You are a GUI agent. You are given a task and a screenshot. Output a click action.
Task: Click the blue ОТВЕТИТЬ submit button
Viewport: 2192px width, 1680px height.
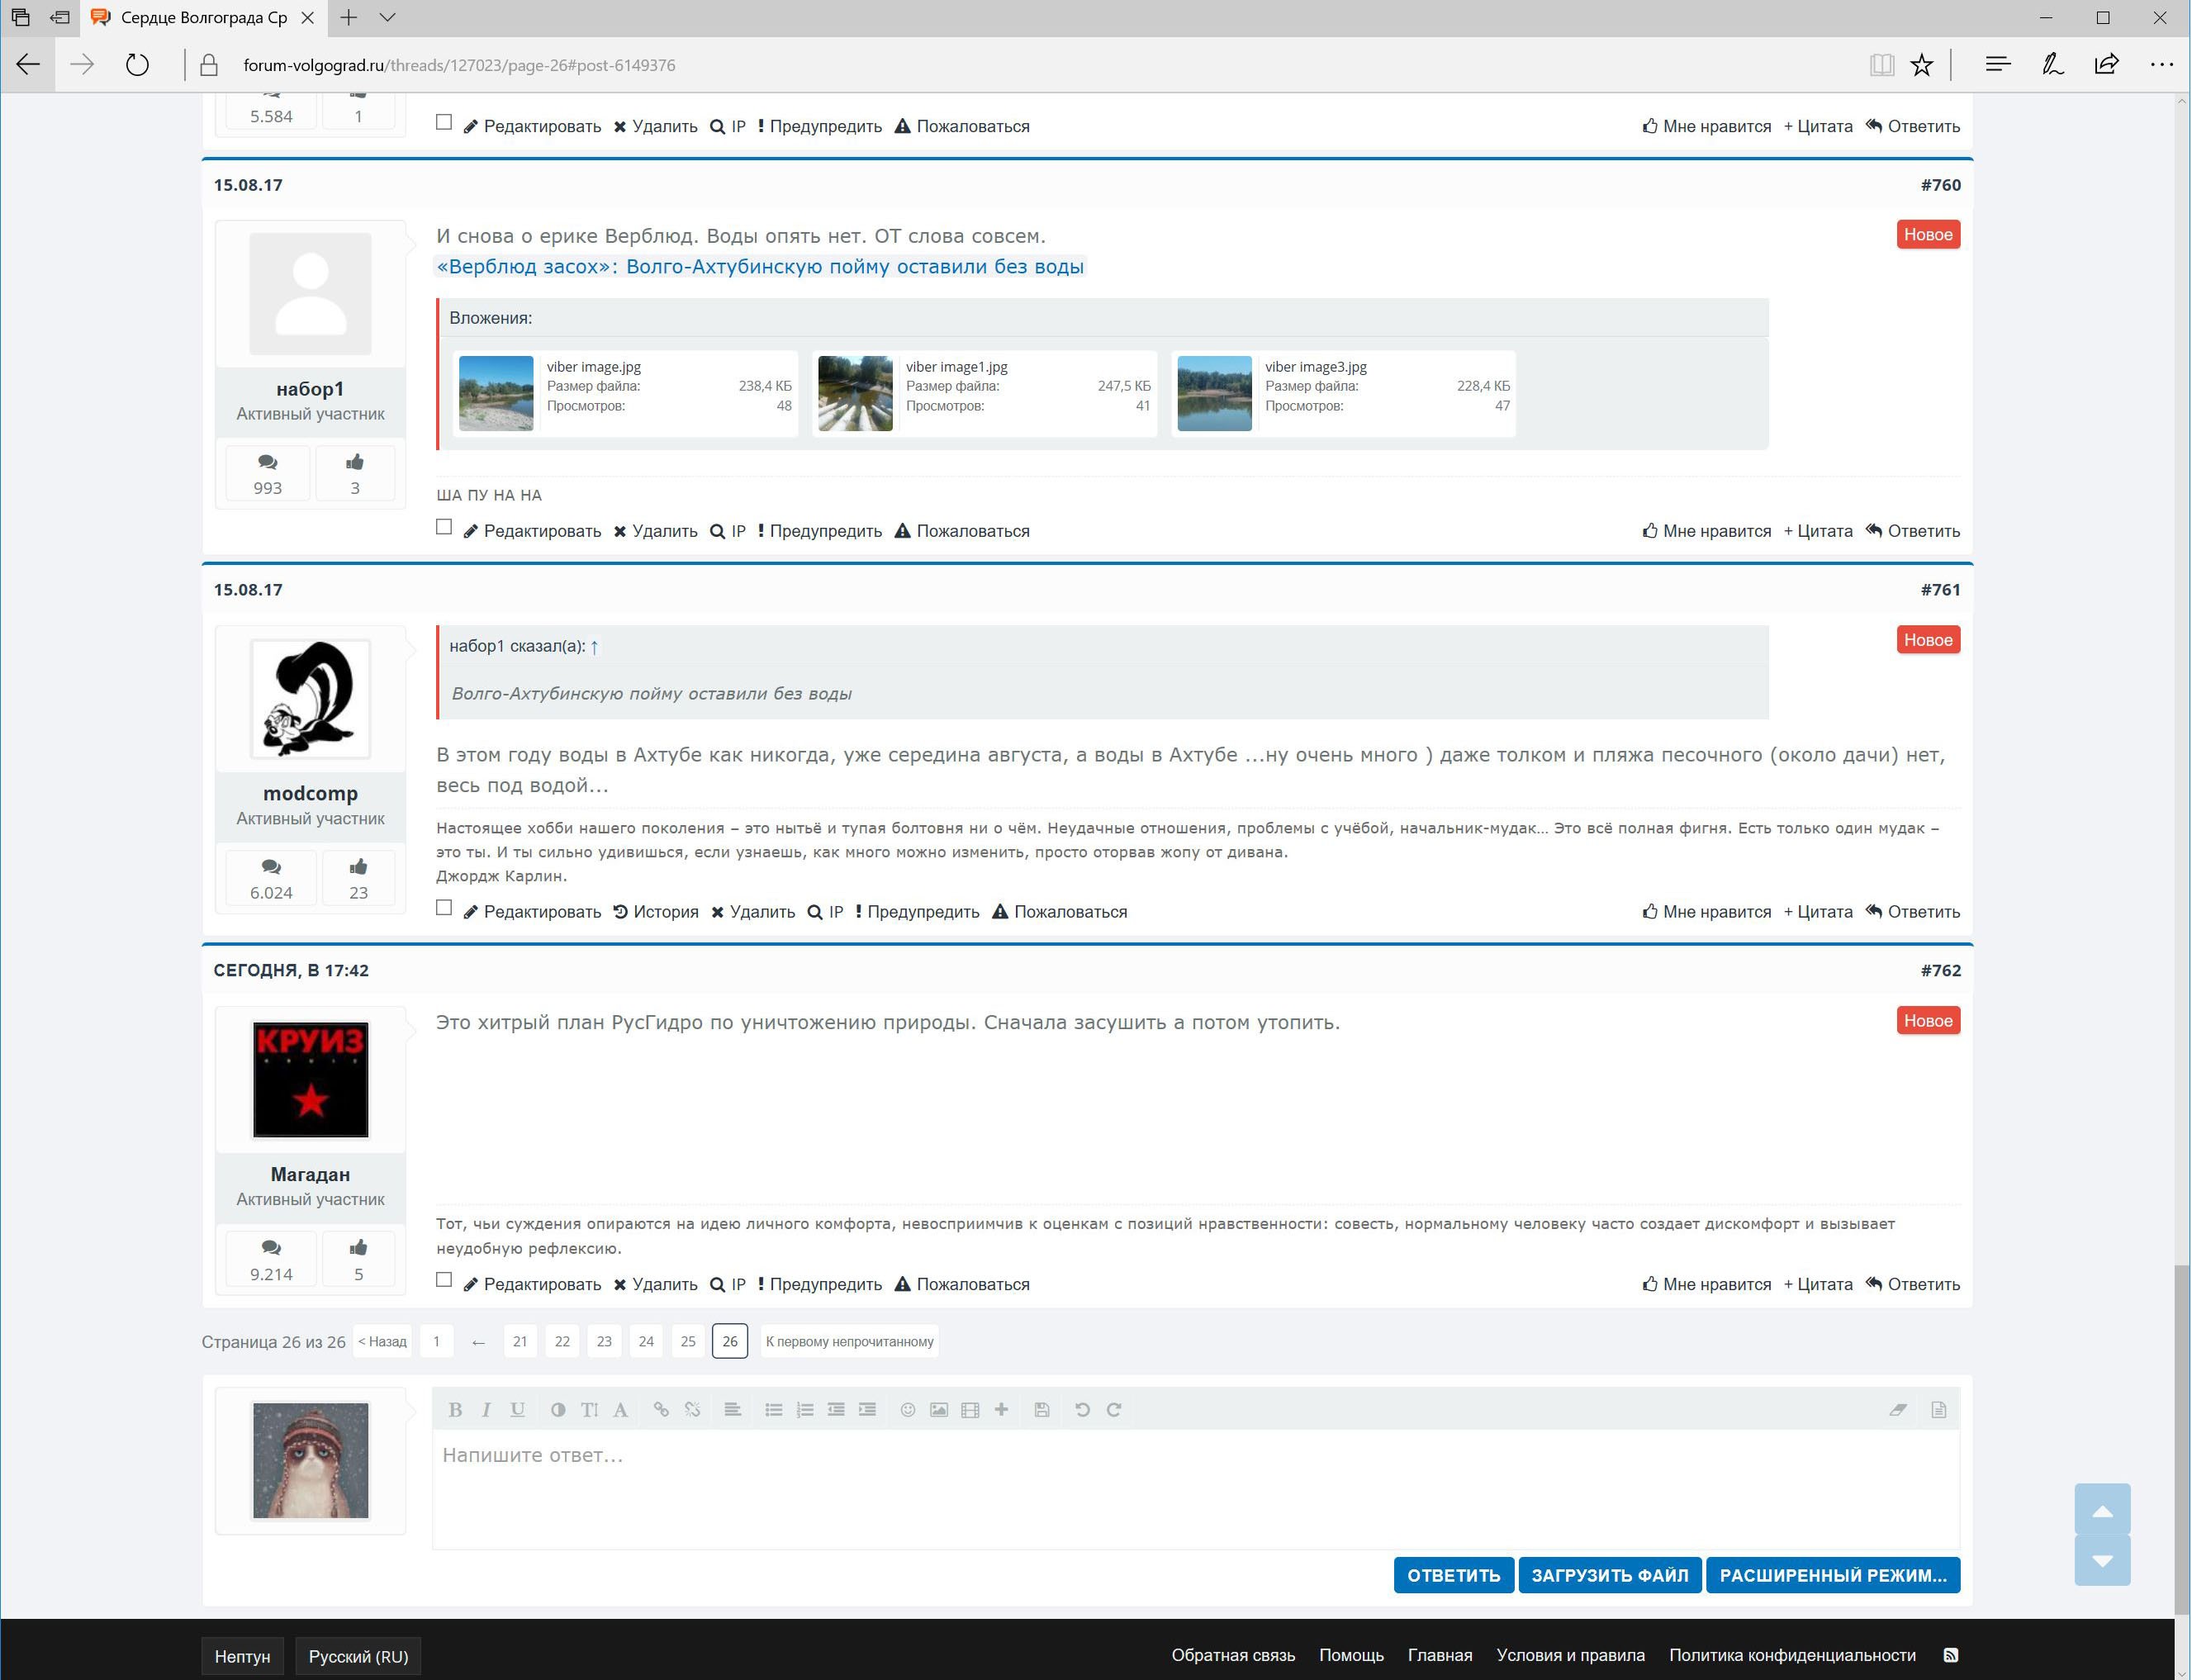coord(1453,1576)
